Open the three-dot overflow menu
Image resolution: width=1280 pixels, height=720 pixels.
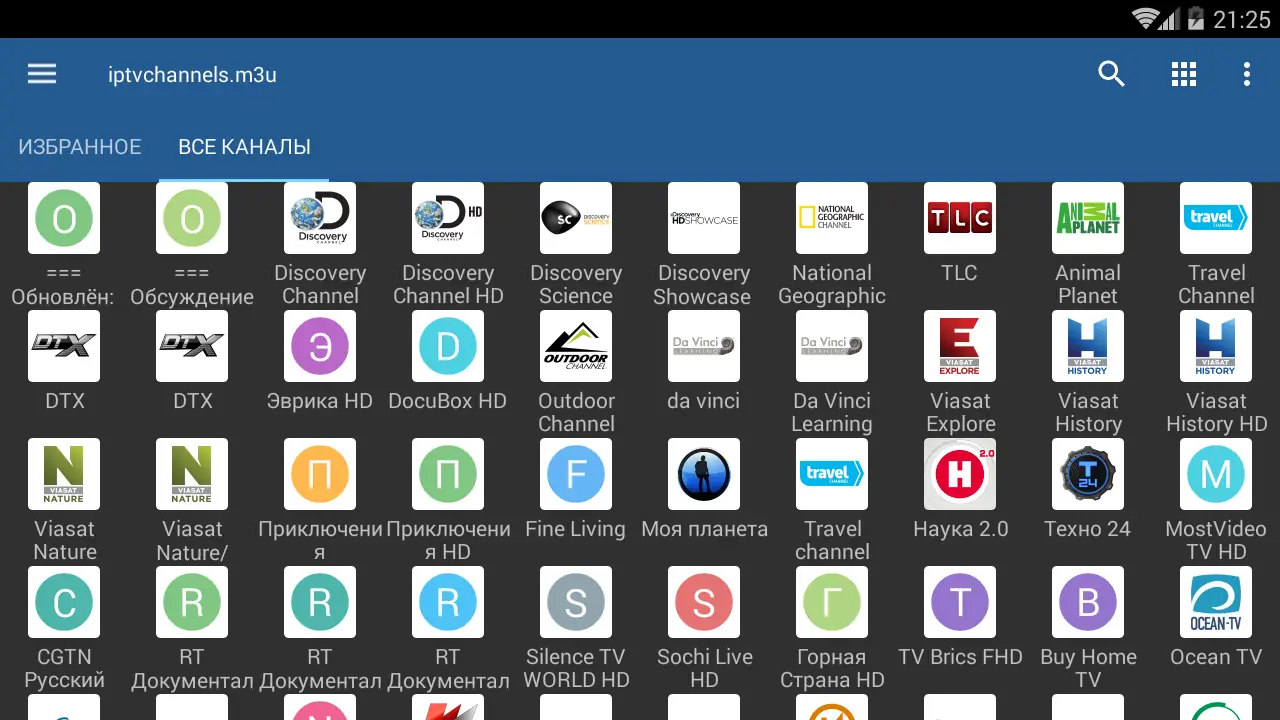[1246, 73]
